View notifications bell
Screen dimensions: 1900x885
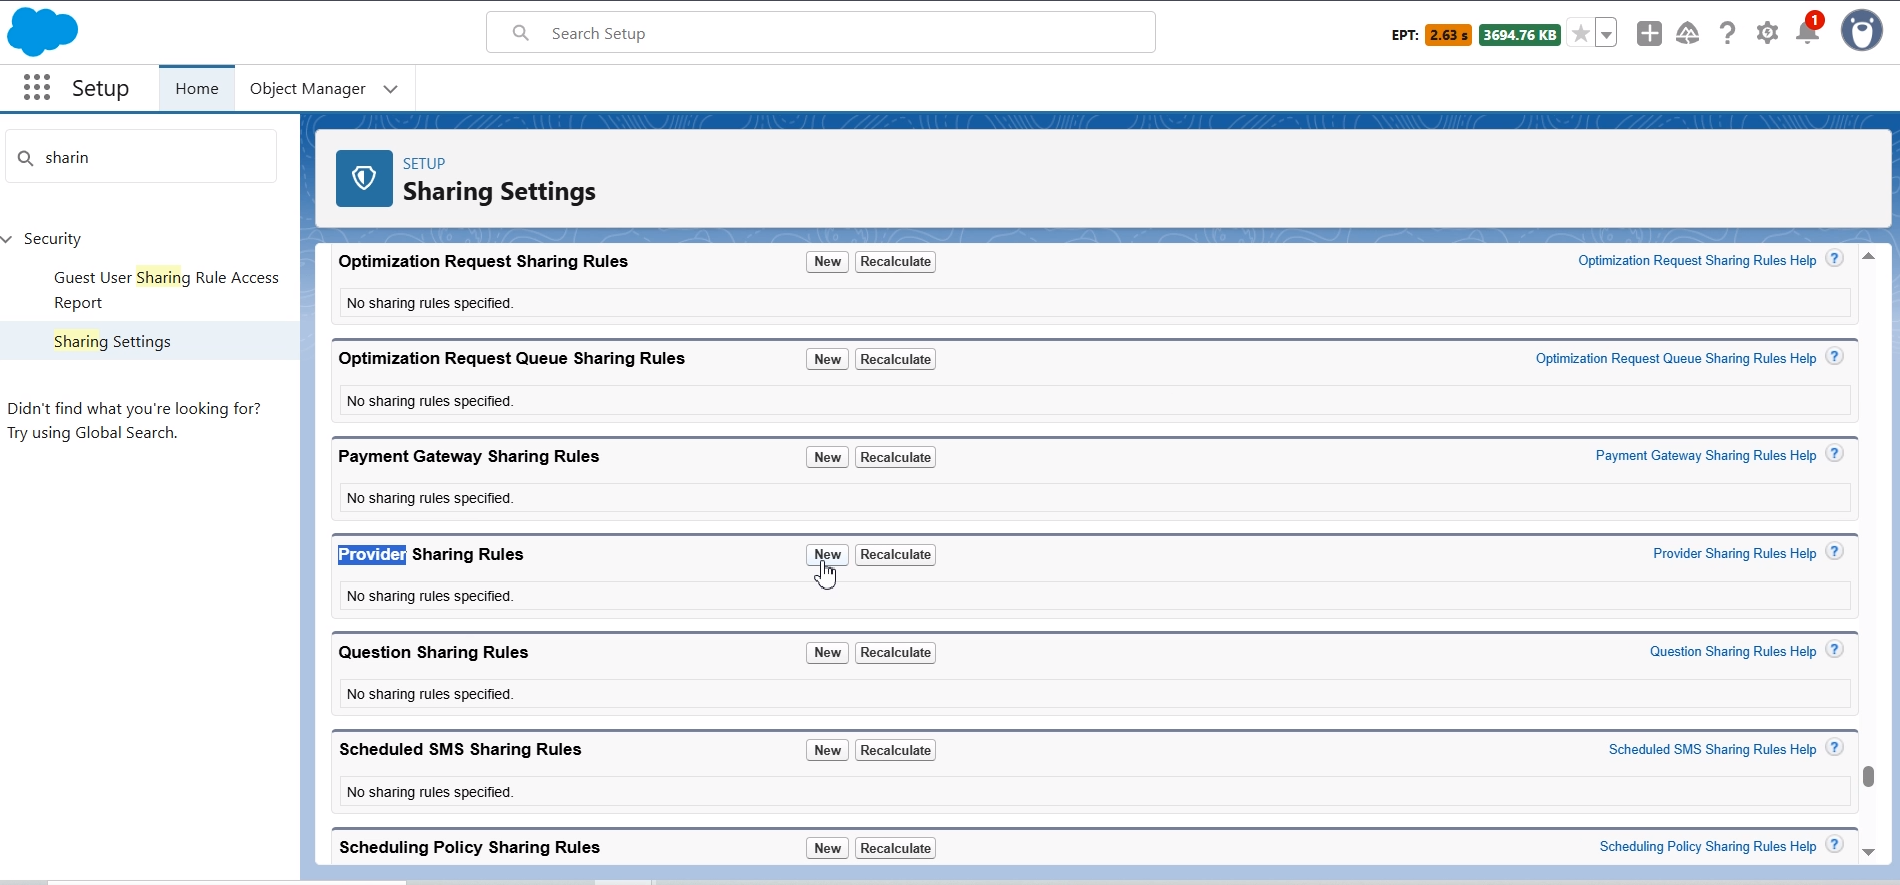pos(1808,33)
